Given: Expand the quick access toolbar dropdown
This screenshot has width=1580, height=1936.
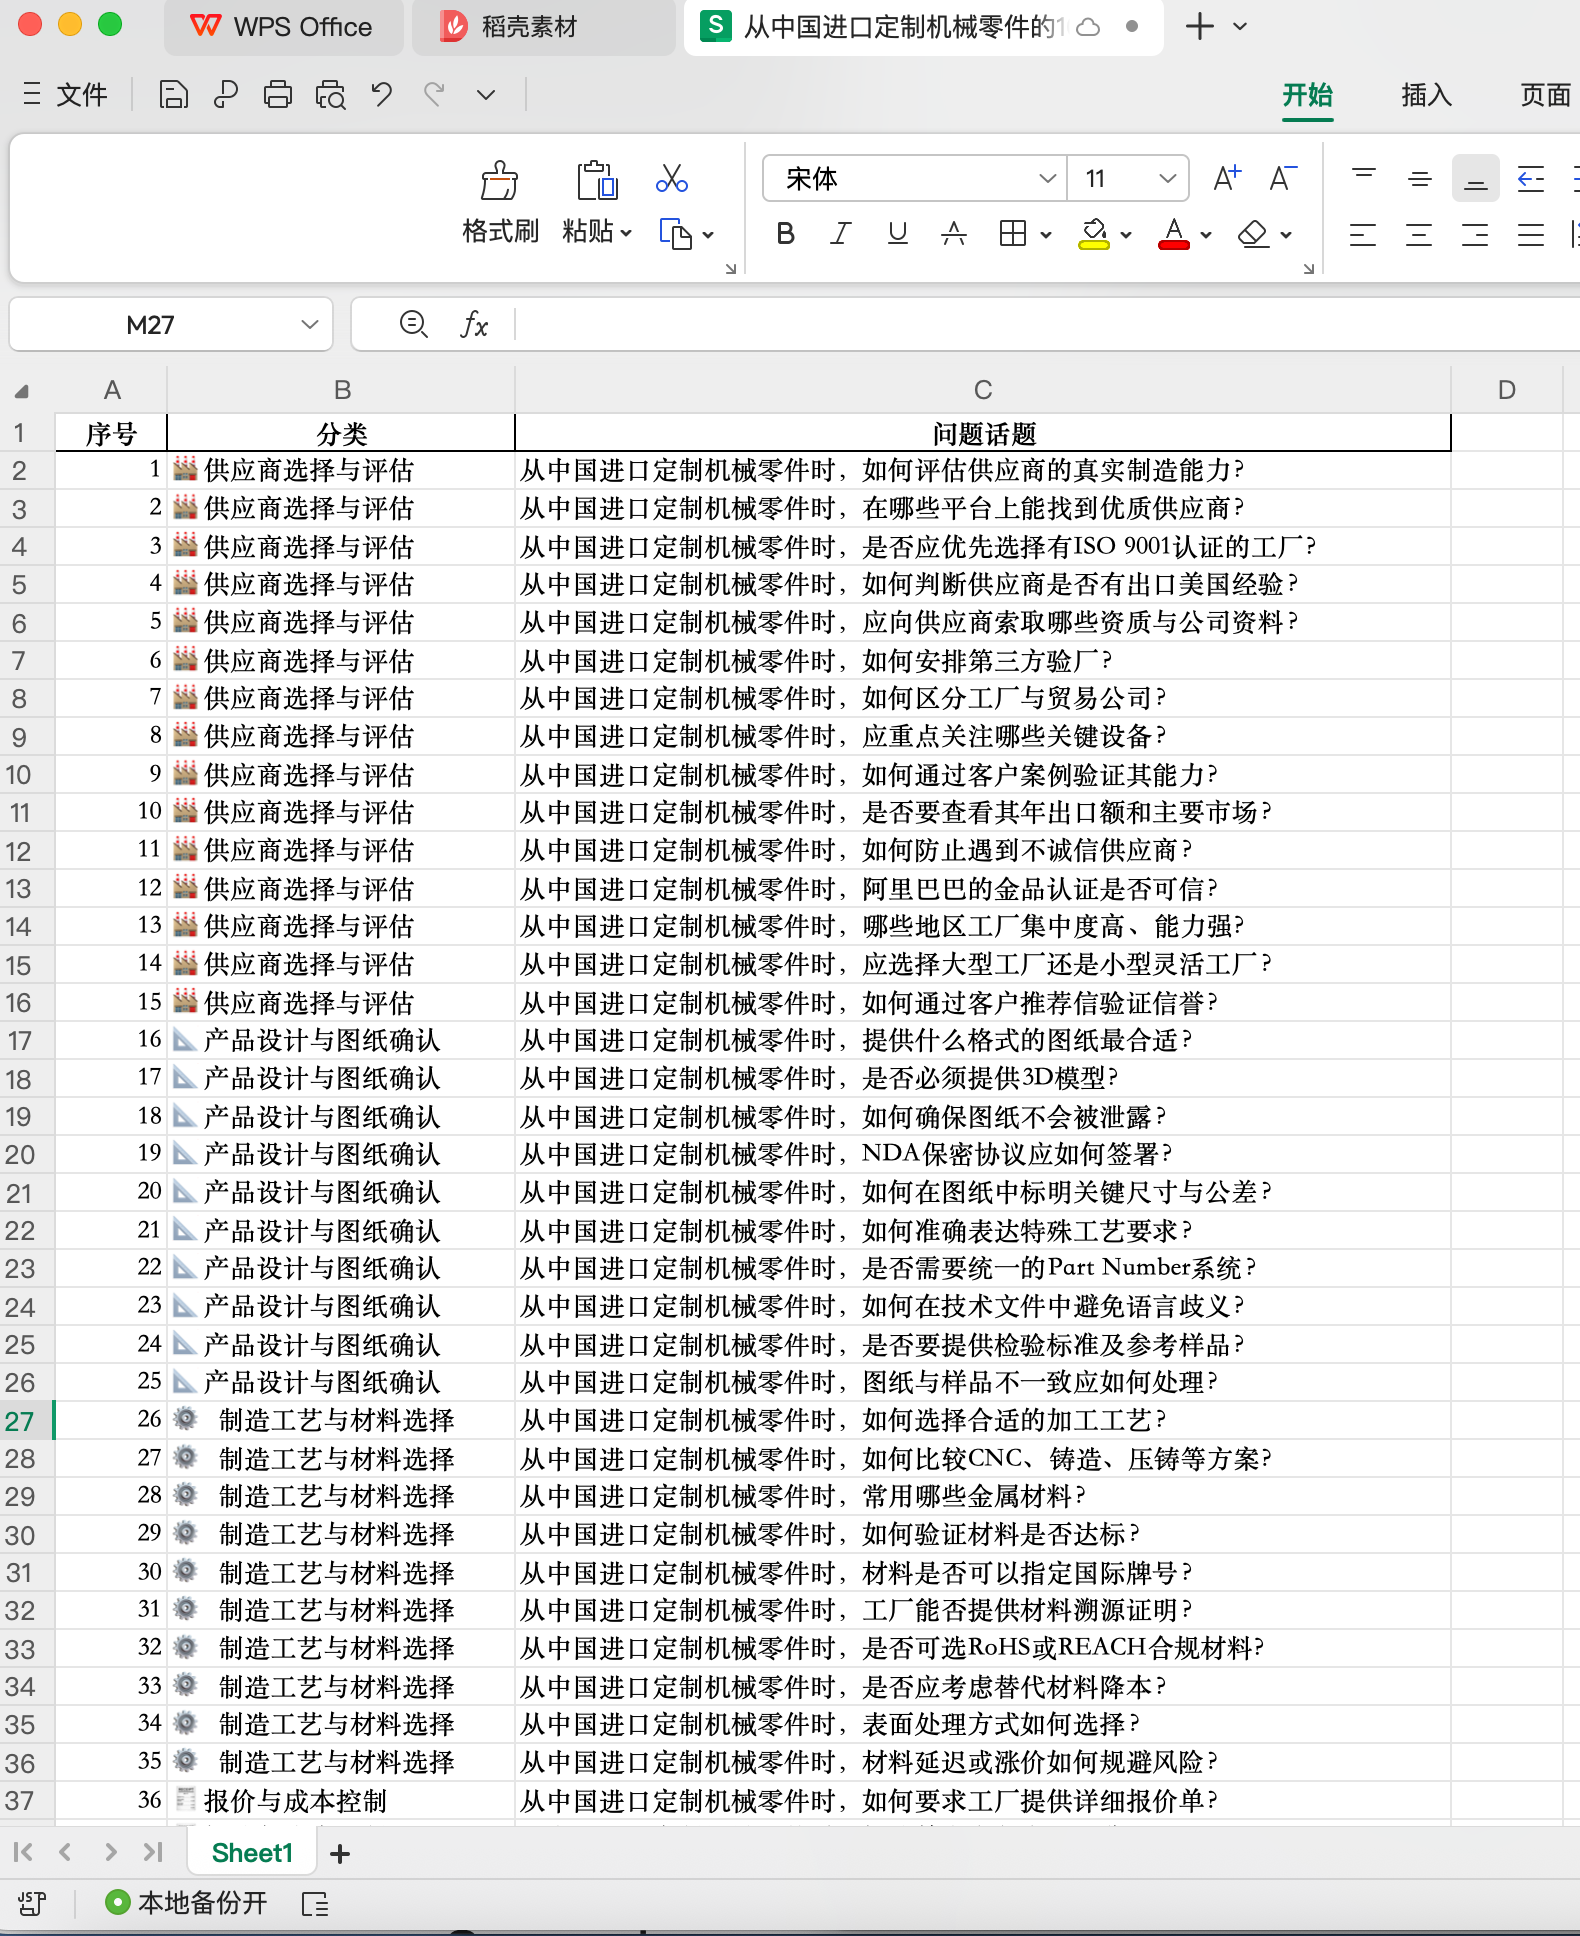Looking at the screenshot, I should pyautogui.click(x=486, y=95).
